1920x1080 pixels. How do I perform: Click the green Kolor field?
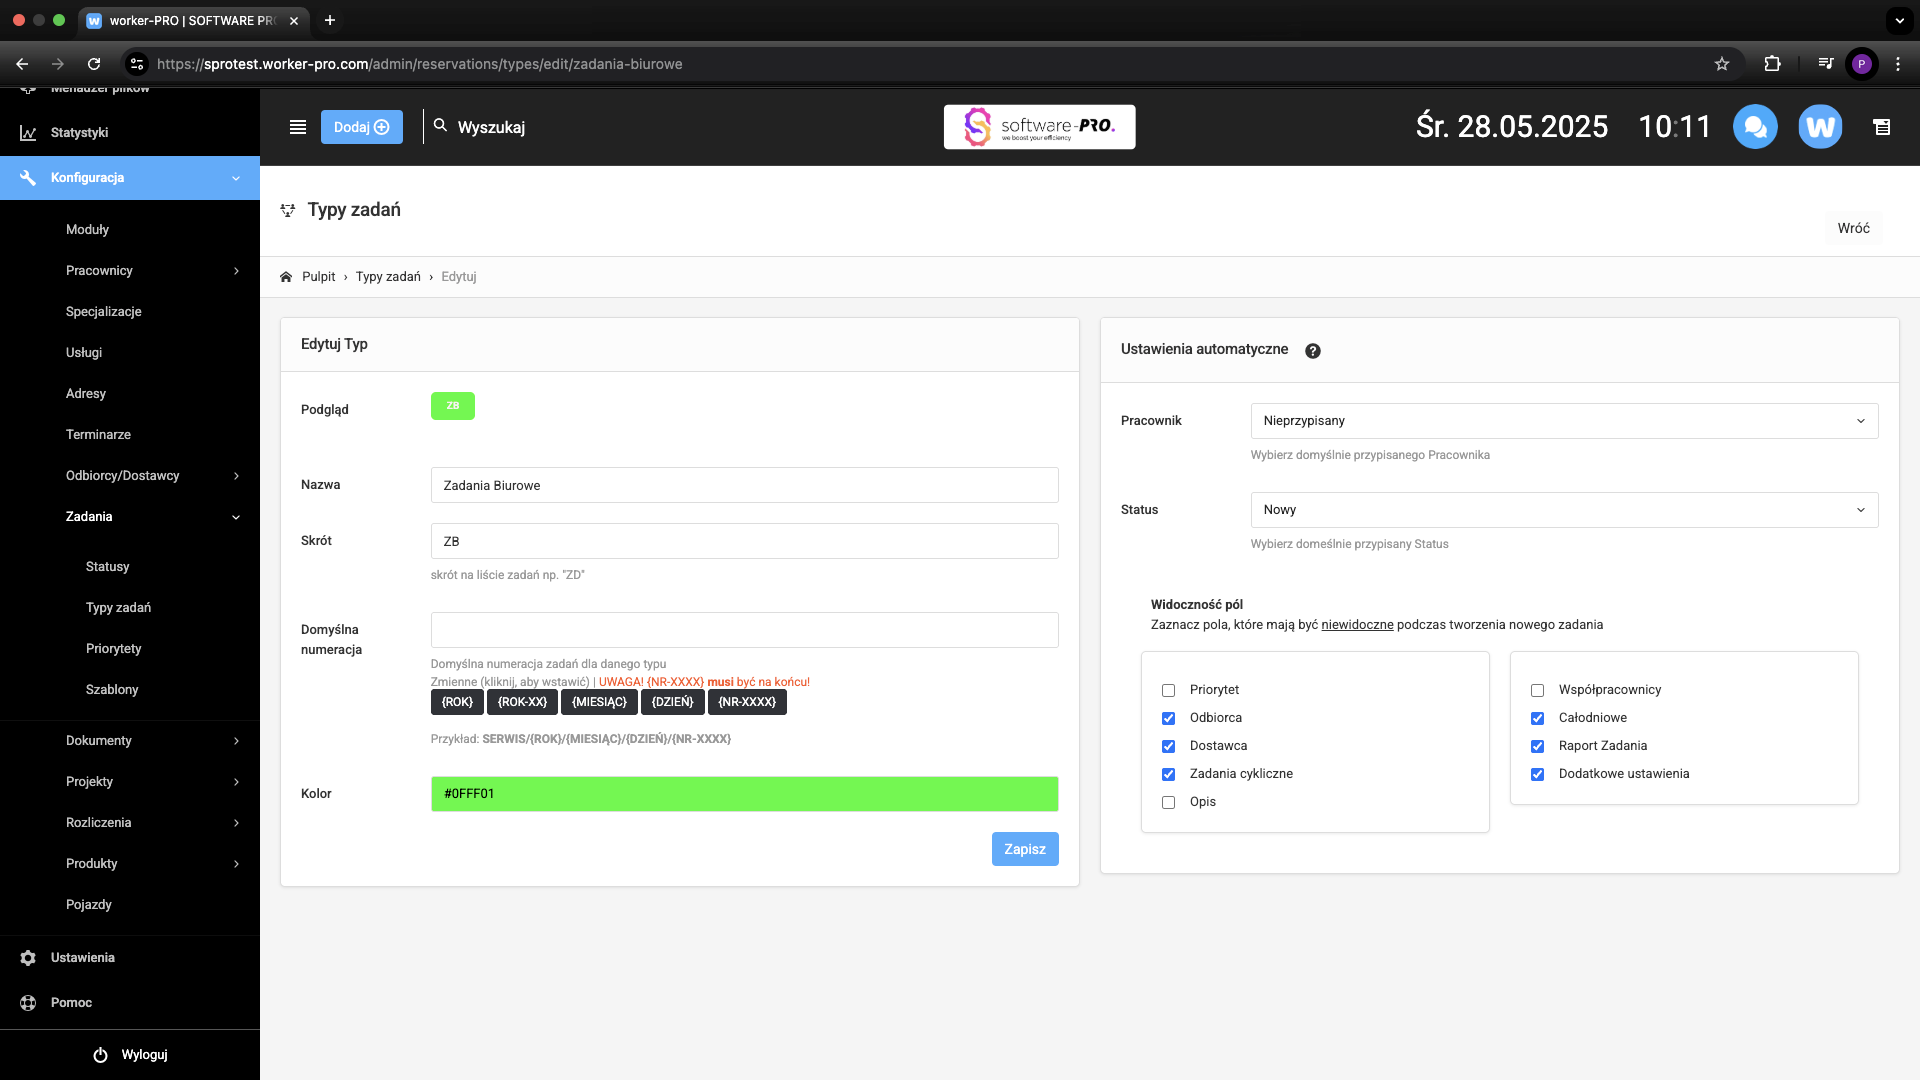[x=744, y=794]
